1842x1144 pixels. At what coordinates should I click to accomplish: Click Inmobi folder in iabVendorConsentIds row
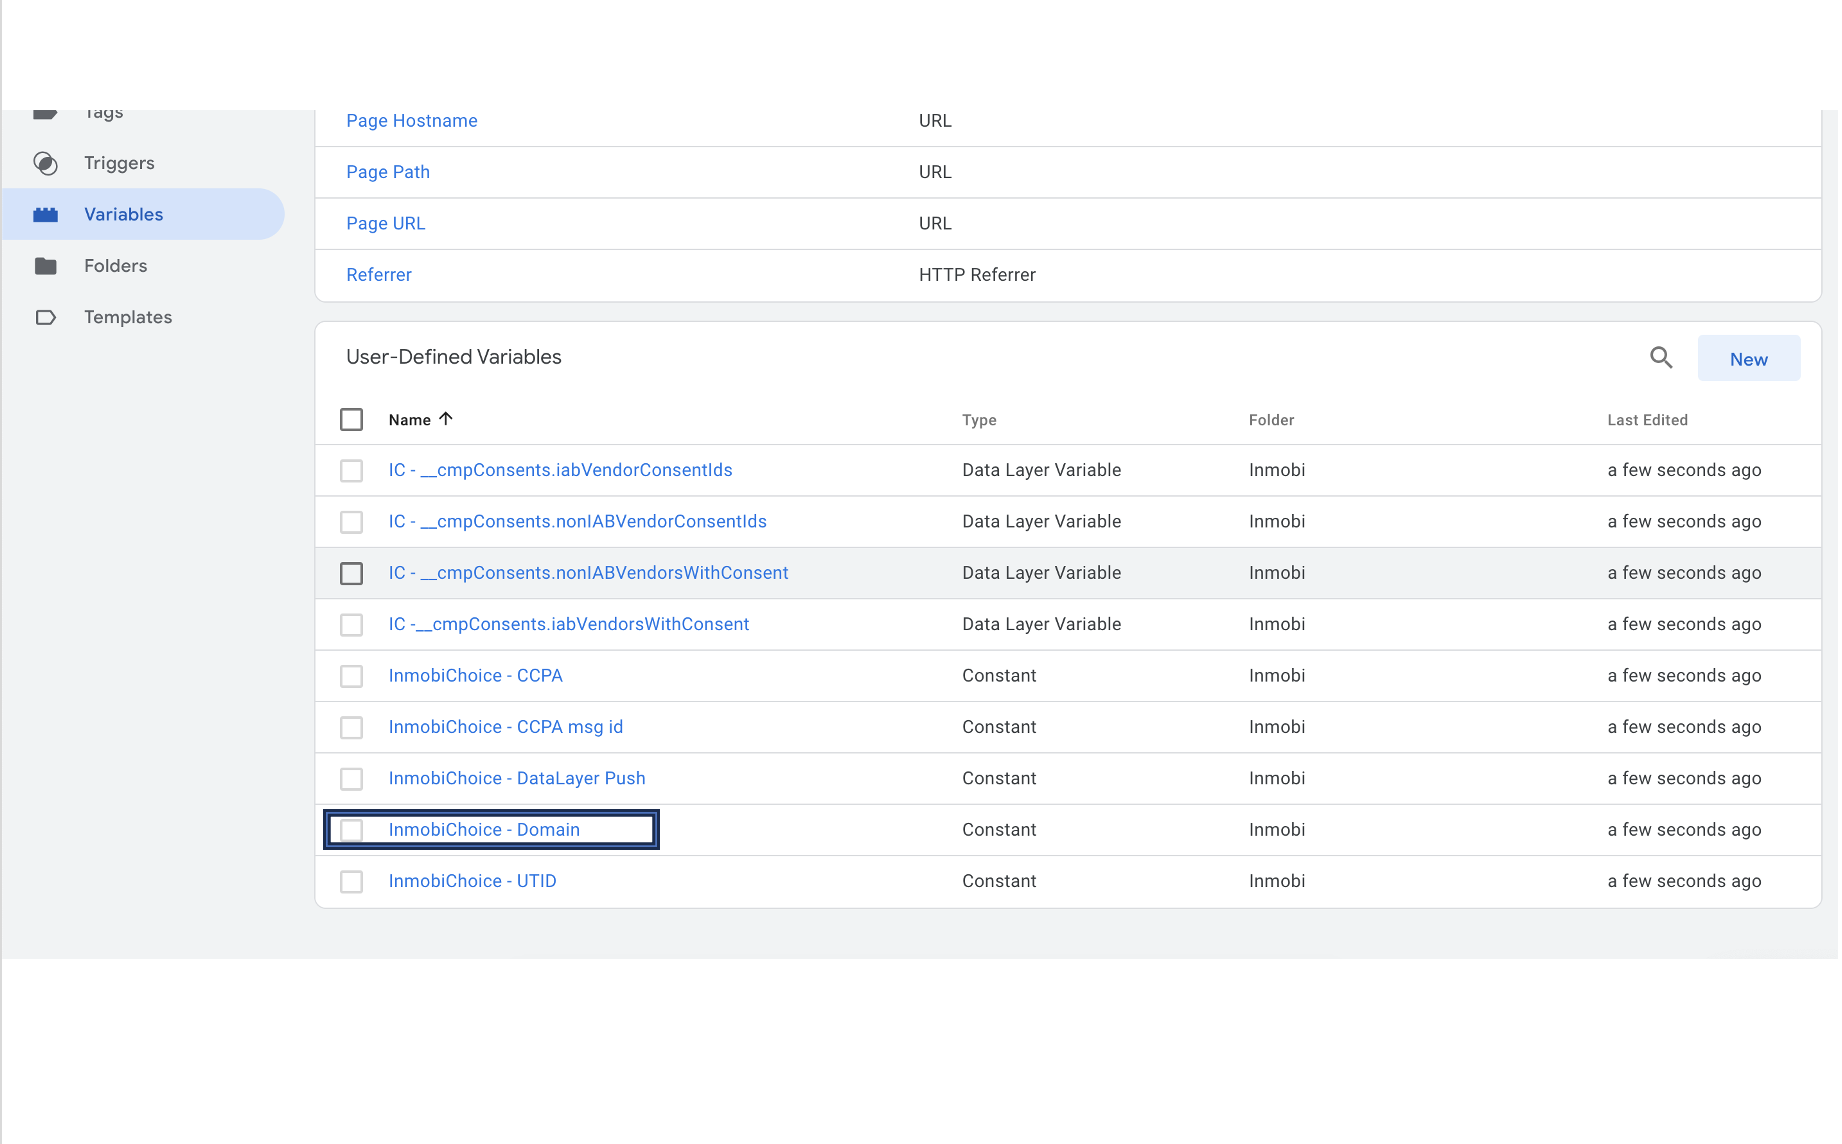pyautogui.click(x=1277, y=470)
